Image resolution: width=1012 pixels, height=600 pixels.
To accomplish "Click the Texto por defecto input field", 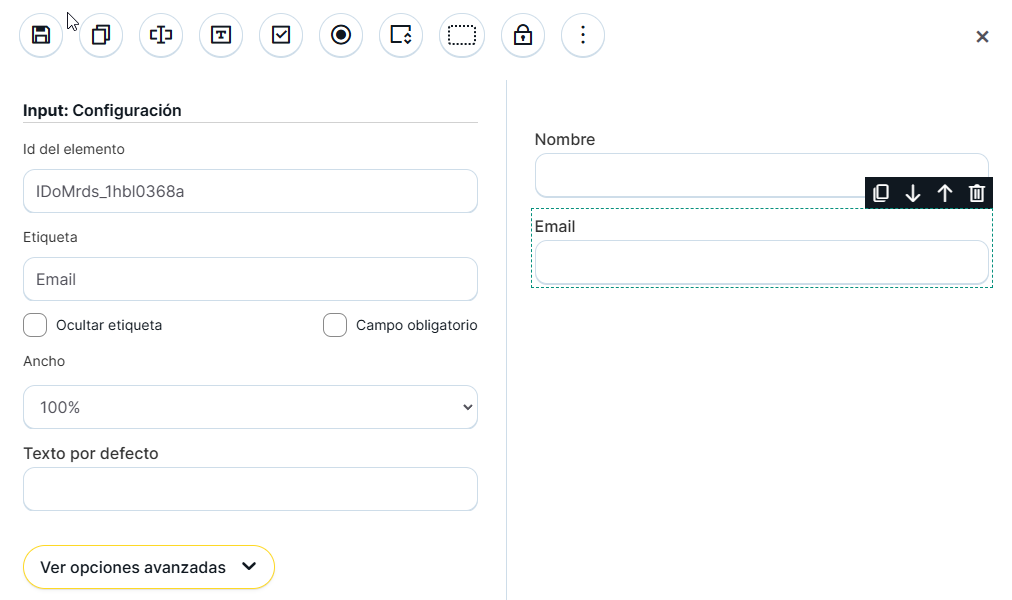I will [250, 489].
